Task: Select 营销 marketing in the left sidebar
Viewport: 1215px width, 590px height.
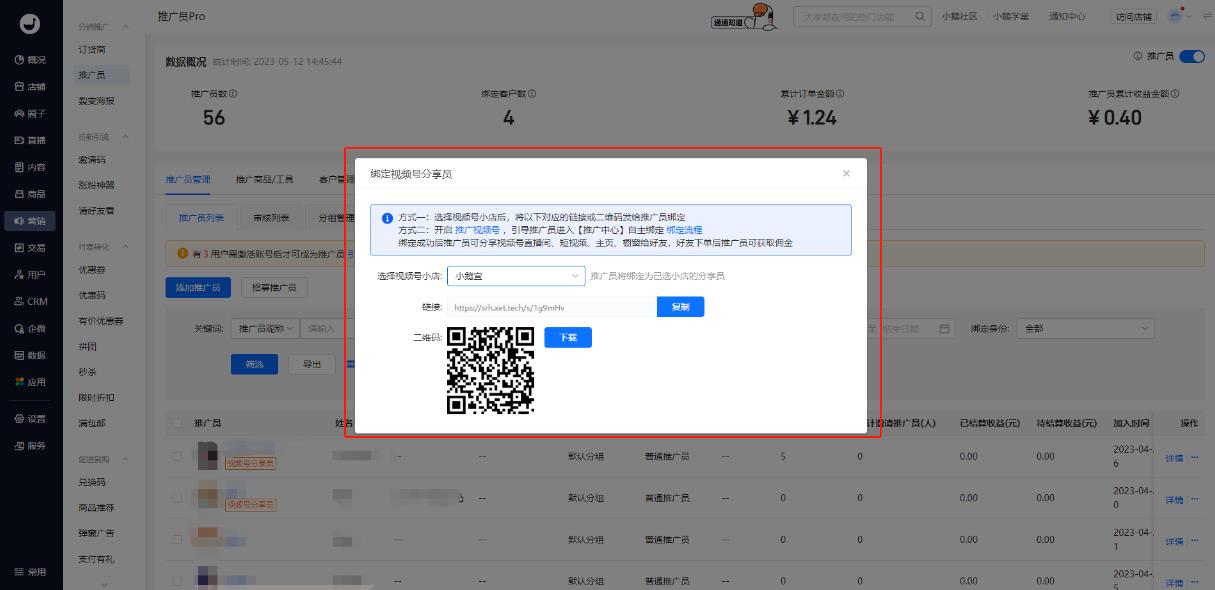Action: pos(30,220)
